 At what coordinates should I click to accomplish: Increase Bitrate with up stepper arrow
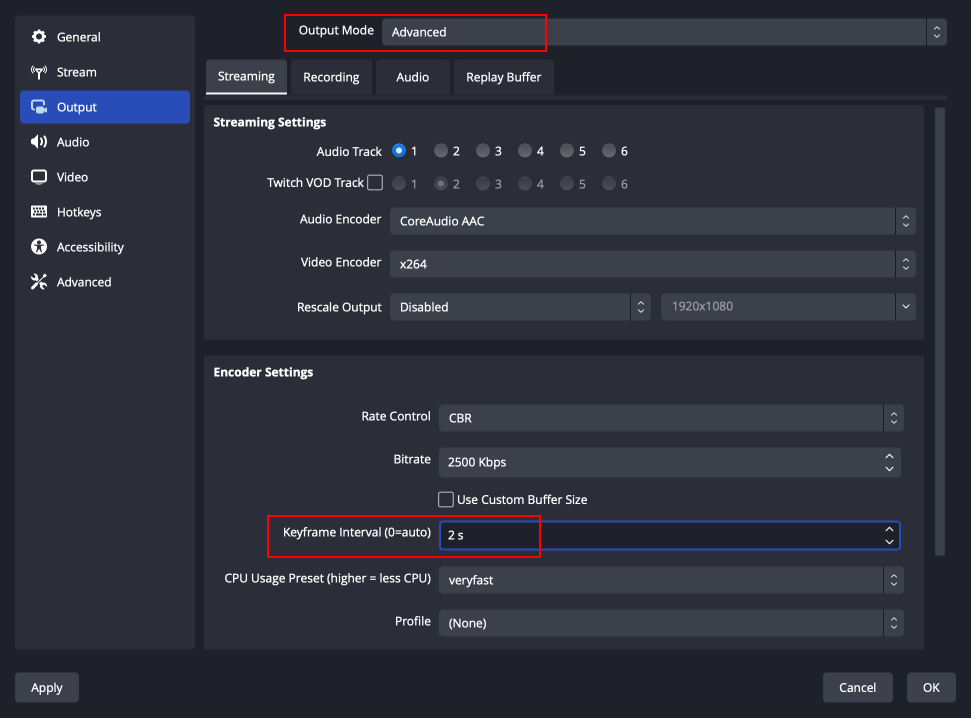(x=889, y=456)
